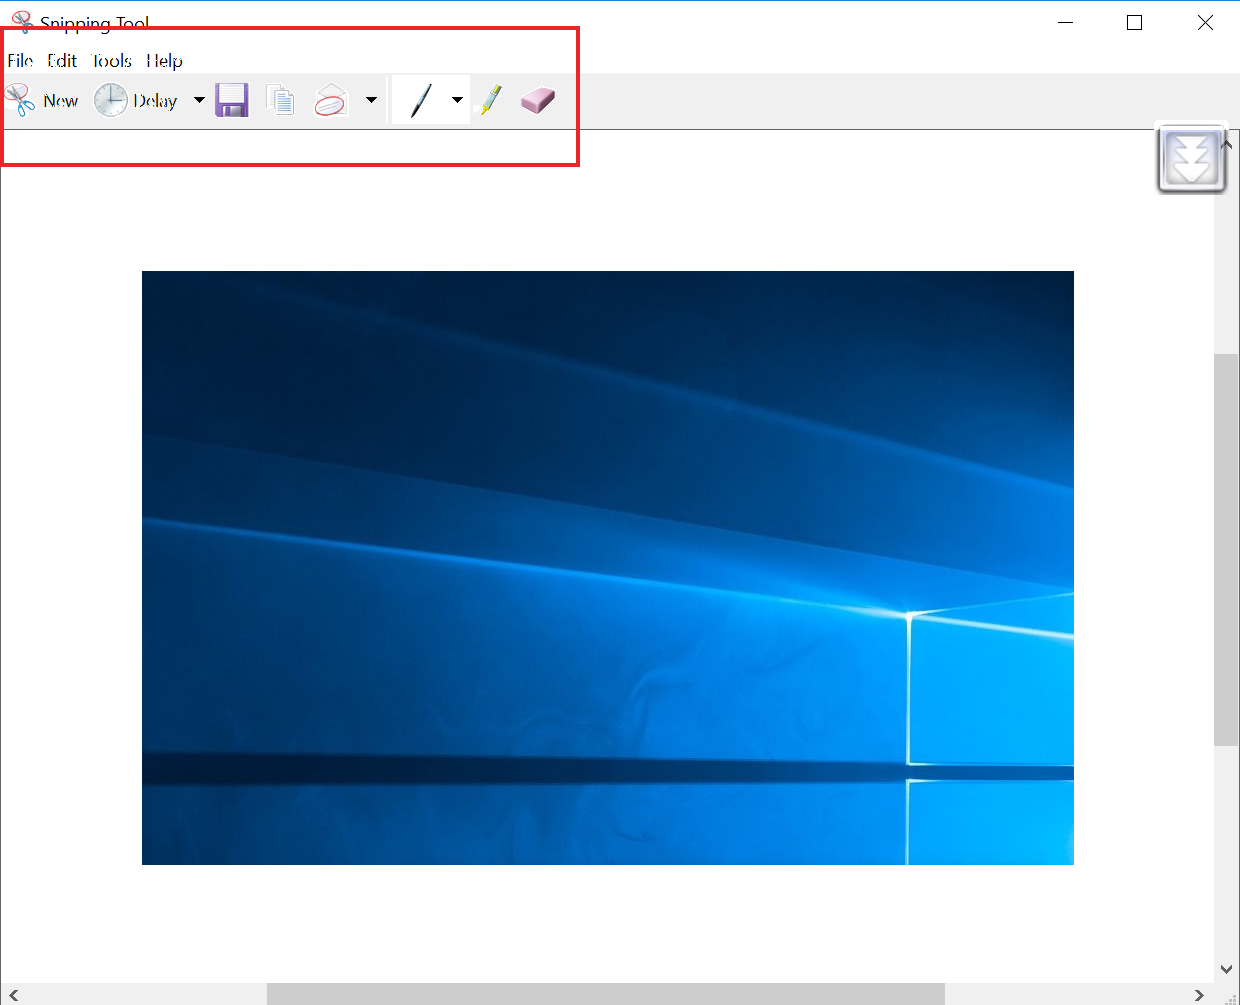Screen dimensions: 1240x1005
Task: Open the Help menu
Action: pyautogui.click(x=164, y=61)
